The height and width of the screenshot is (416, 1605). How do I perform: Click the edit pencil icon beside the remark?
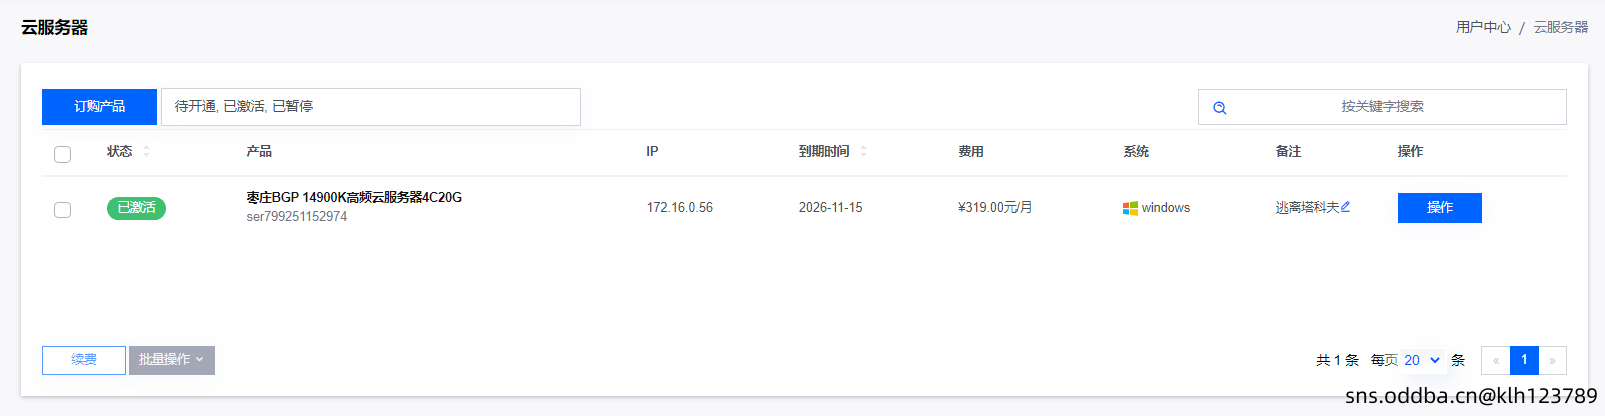pos(1346,207)
